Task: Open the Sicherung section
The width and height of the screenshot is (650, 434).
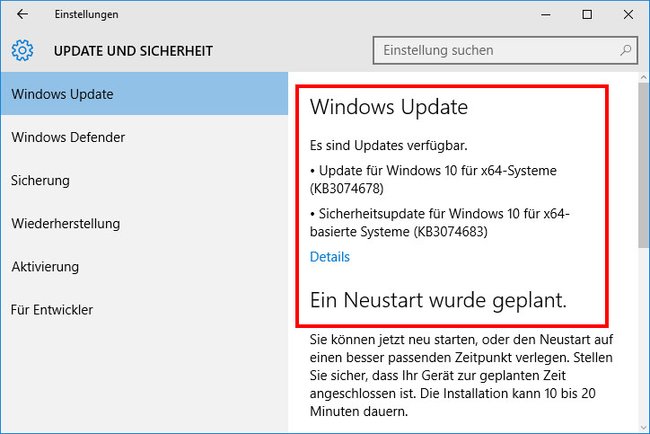Action: tap(144, 180)
